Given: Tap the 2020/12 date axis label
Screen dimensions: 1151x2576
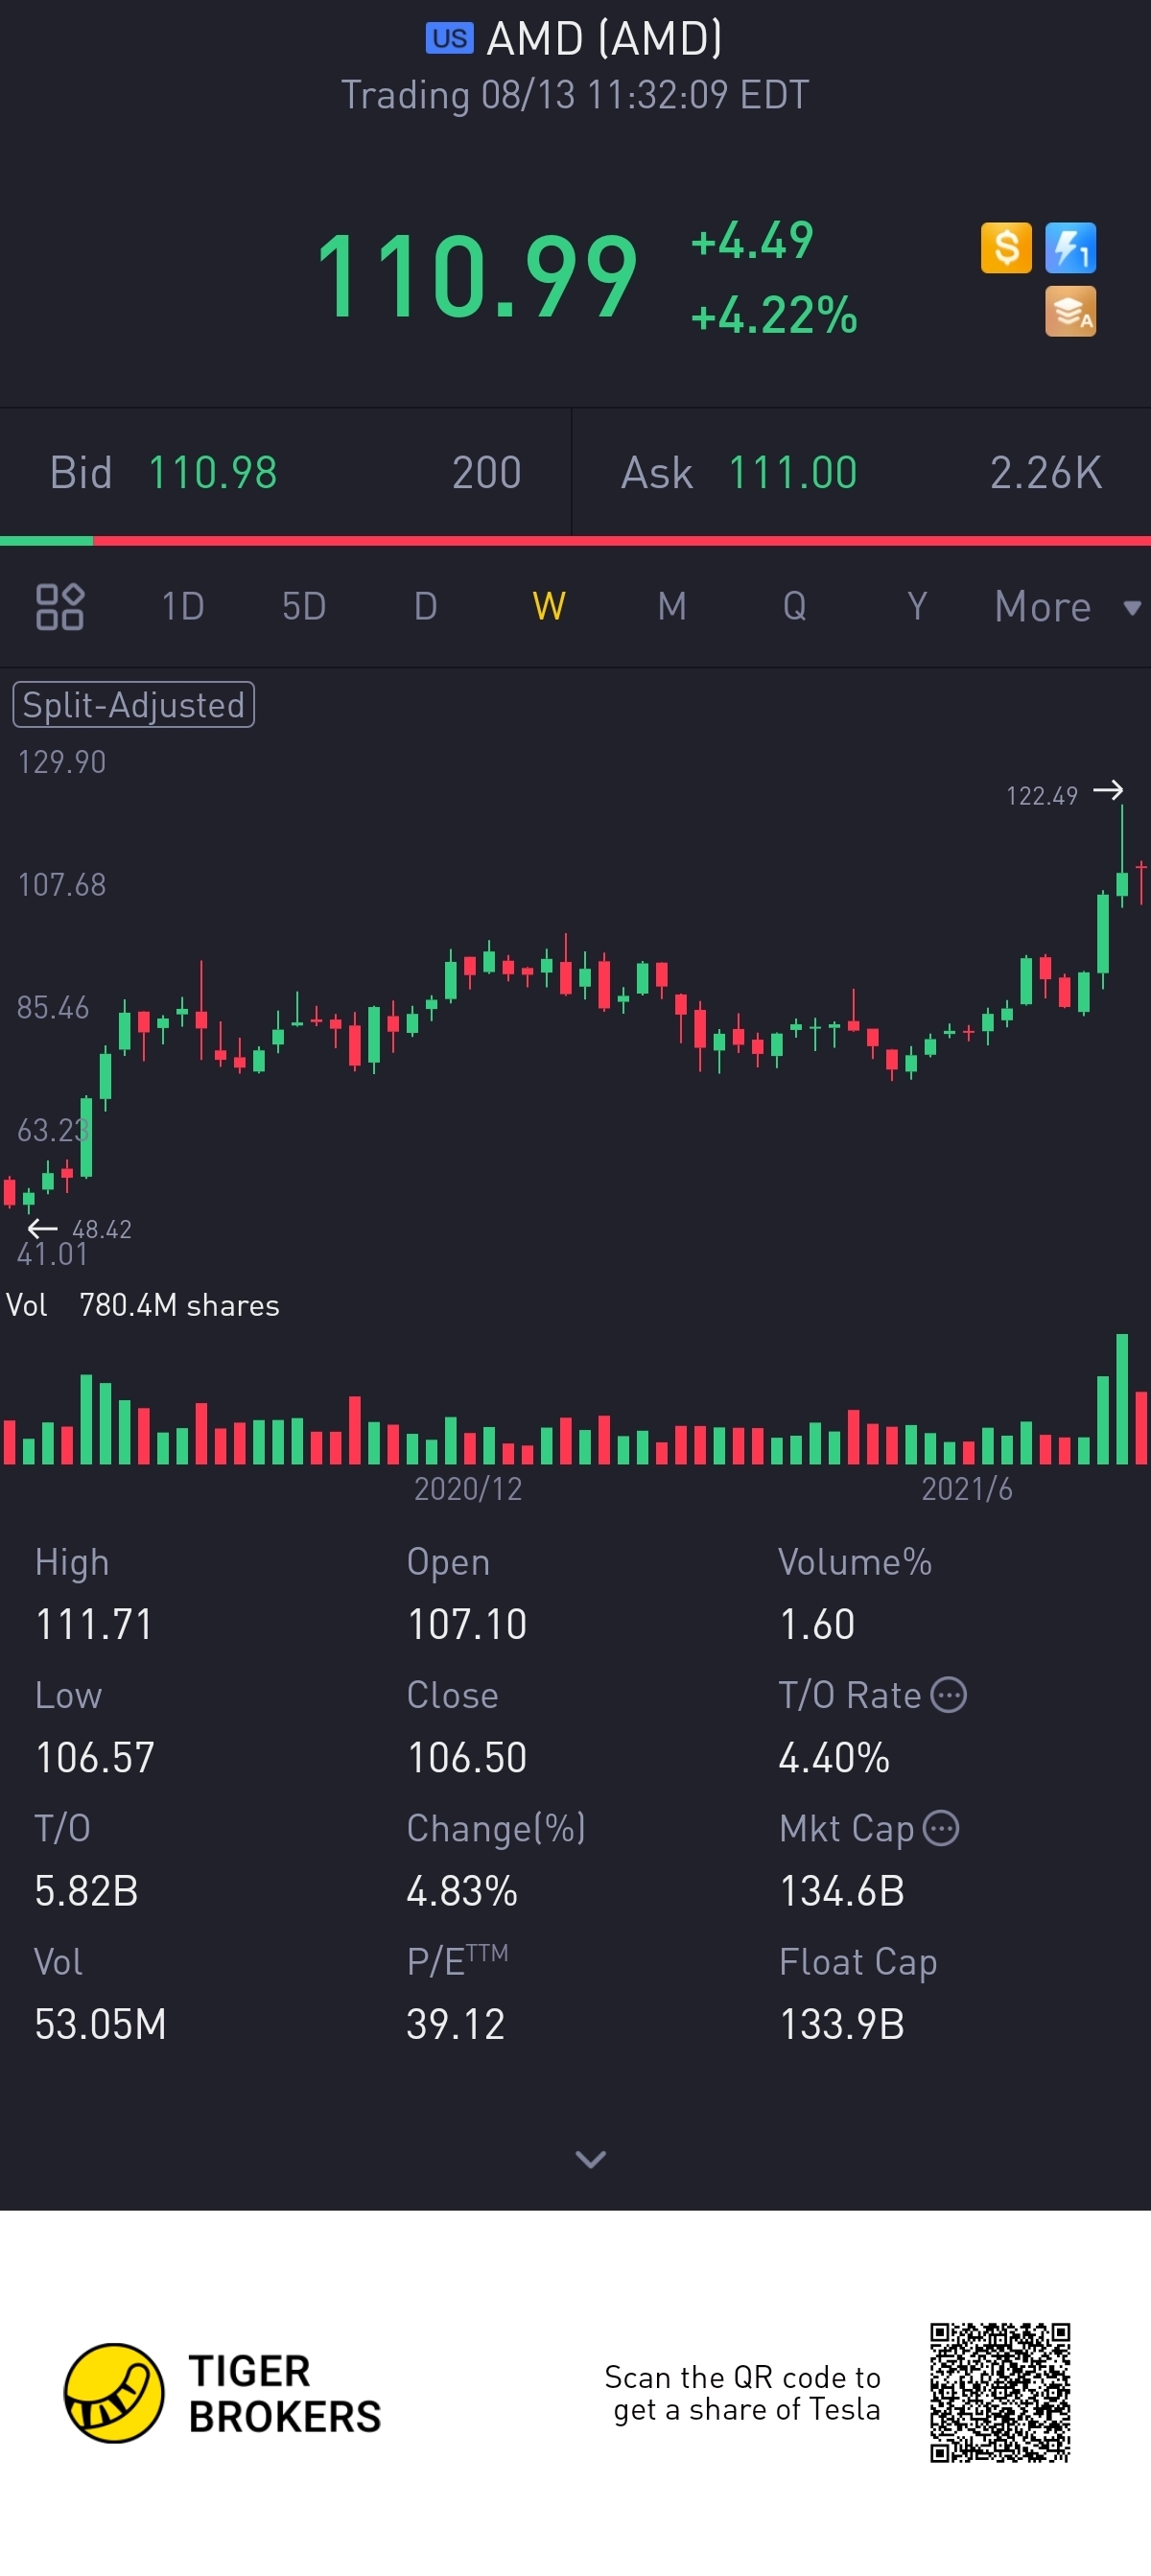Looking at the screenshot, I should 468,1489.
